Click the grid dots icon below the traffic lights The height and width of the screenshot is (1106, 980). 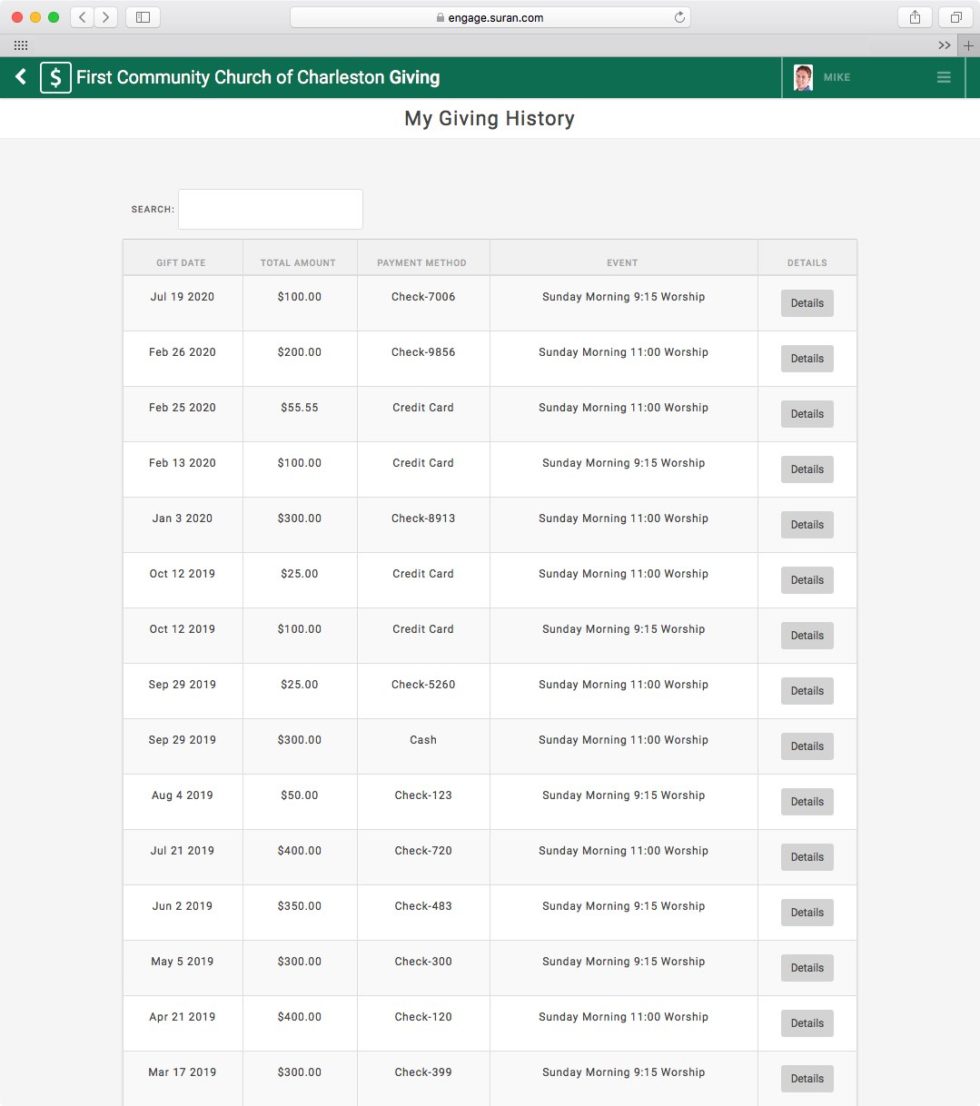coord(20,45)
